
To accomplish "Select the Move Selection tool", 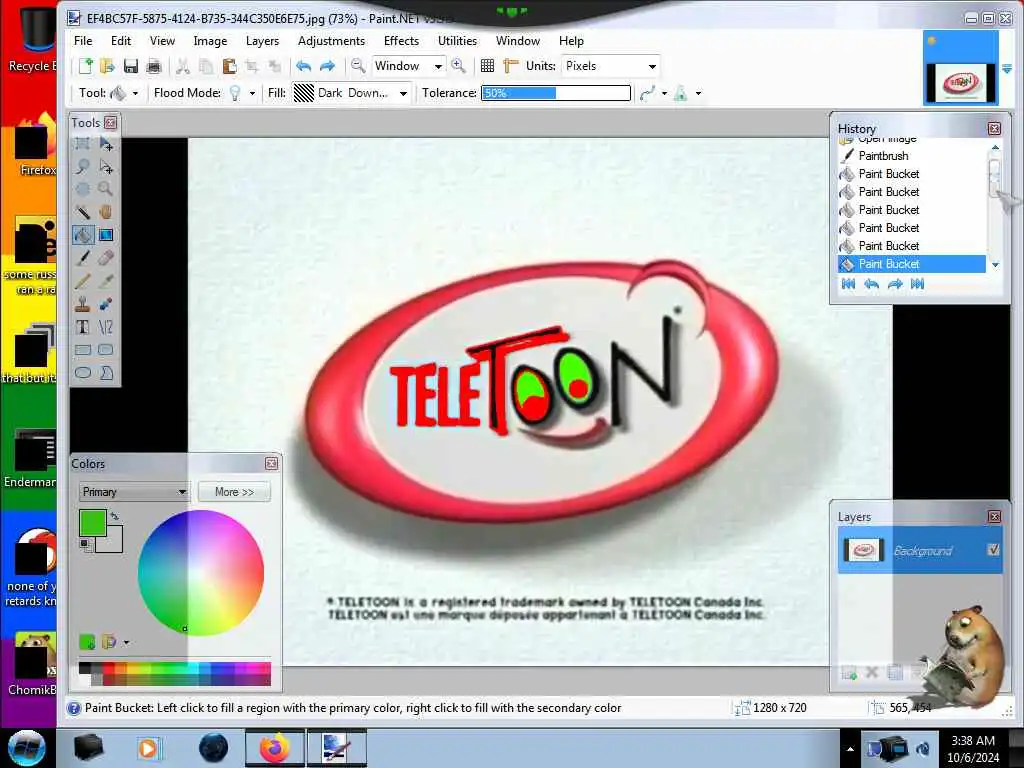I will click(x=106, y=167).
